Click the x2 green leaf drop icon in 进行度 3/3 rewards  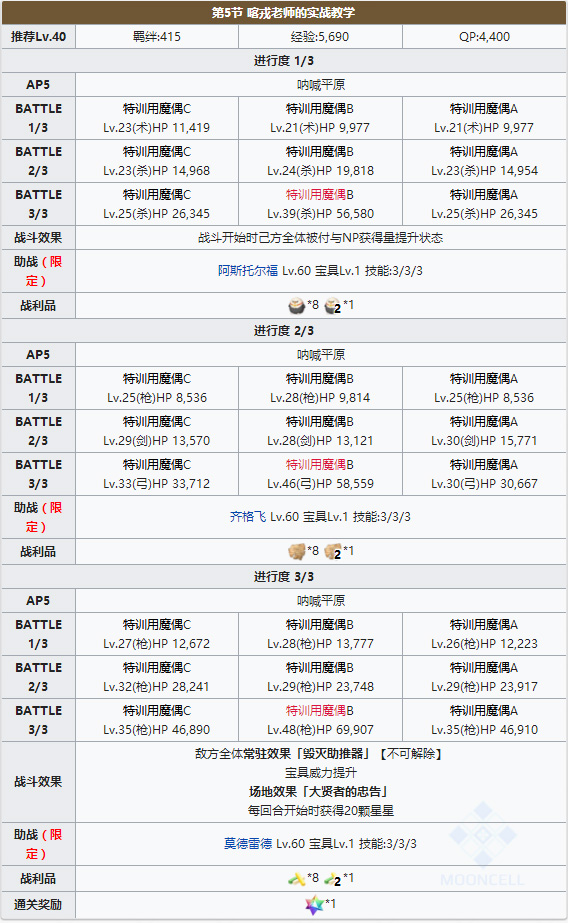point(333,879)
